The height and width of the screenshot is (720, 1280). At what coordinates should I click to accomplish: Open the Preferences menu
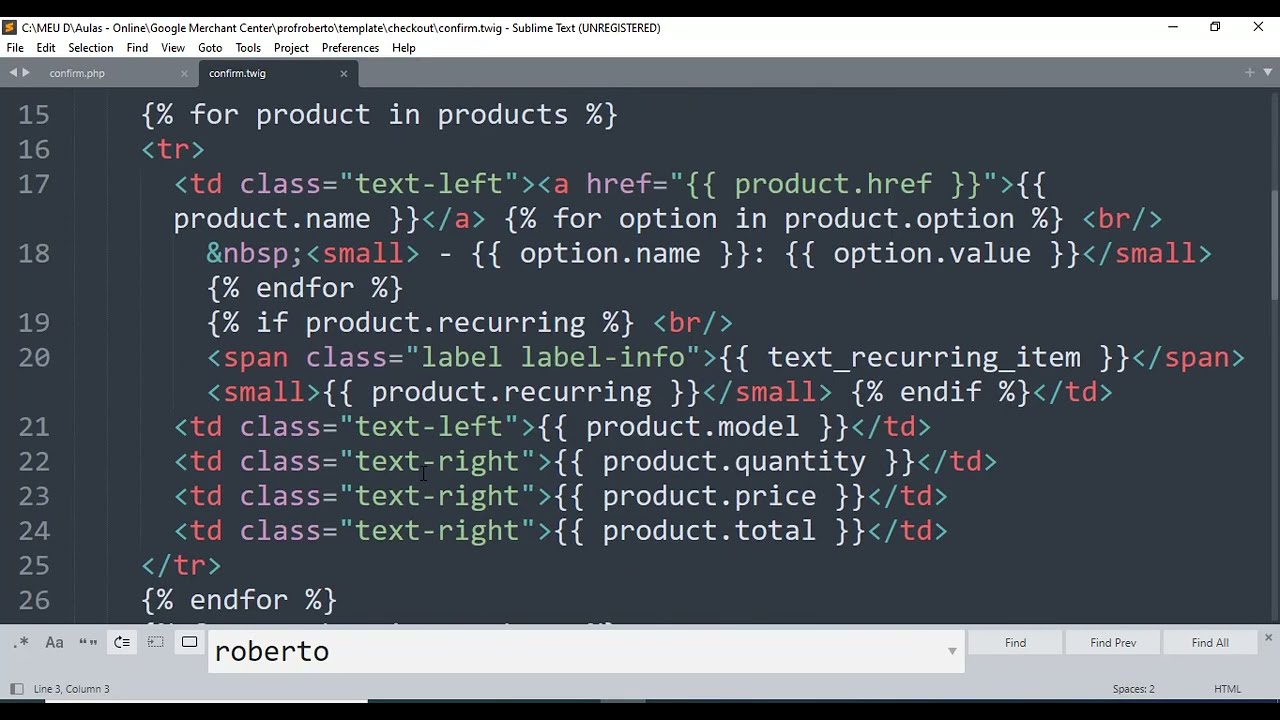(x=350, y=48)
